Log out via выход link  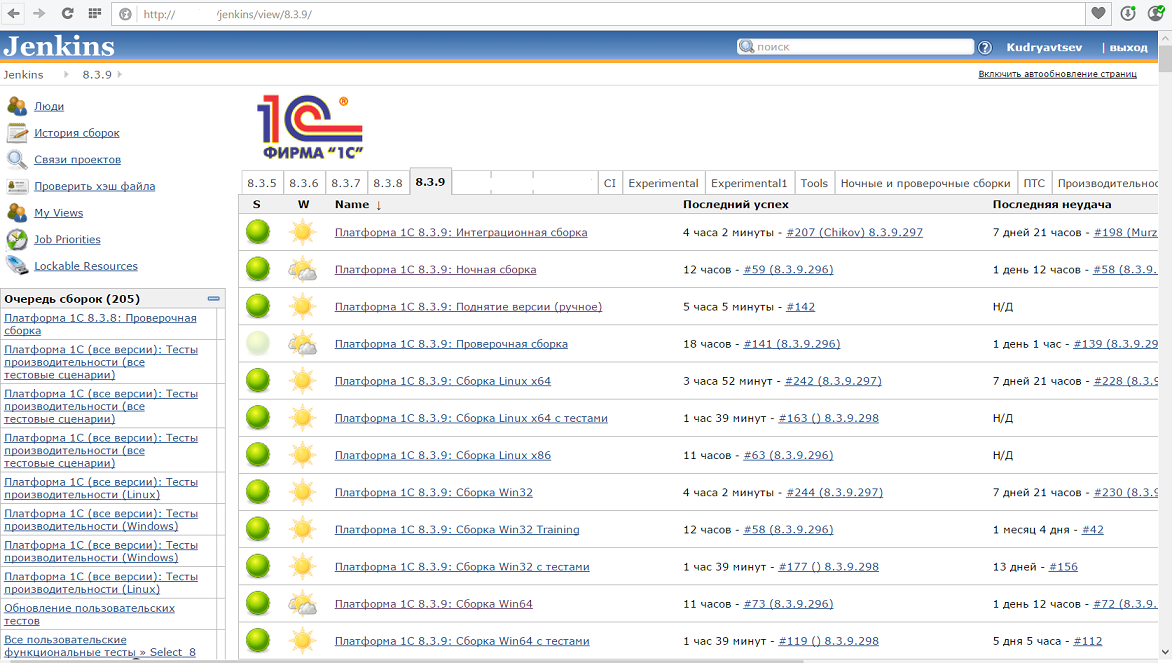1128,47
